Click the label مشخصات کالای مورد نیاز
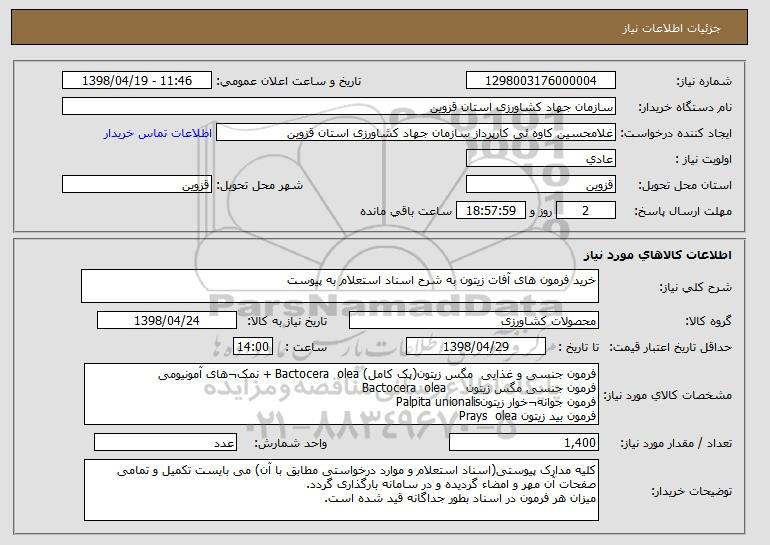 [x=667, y=395]
